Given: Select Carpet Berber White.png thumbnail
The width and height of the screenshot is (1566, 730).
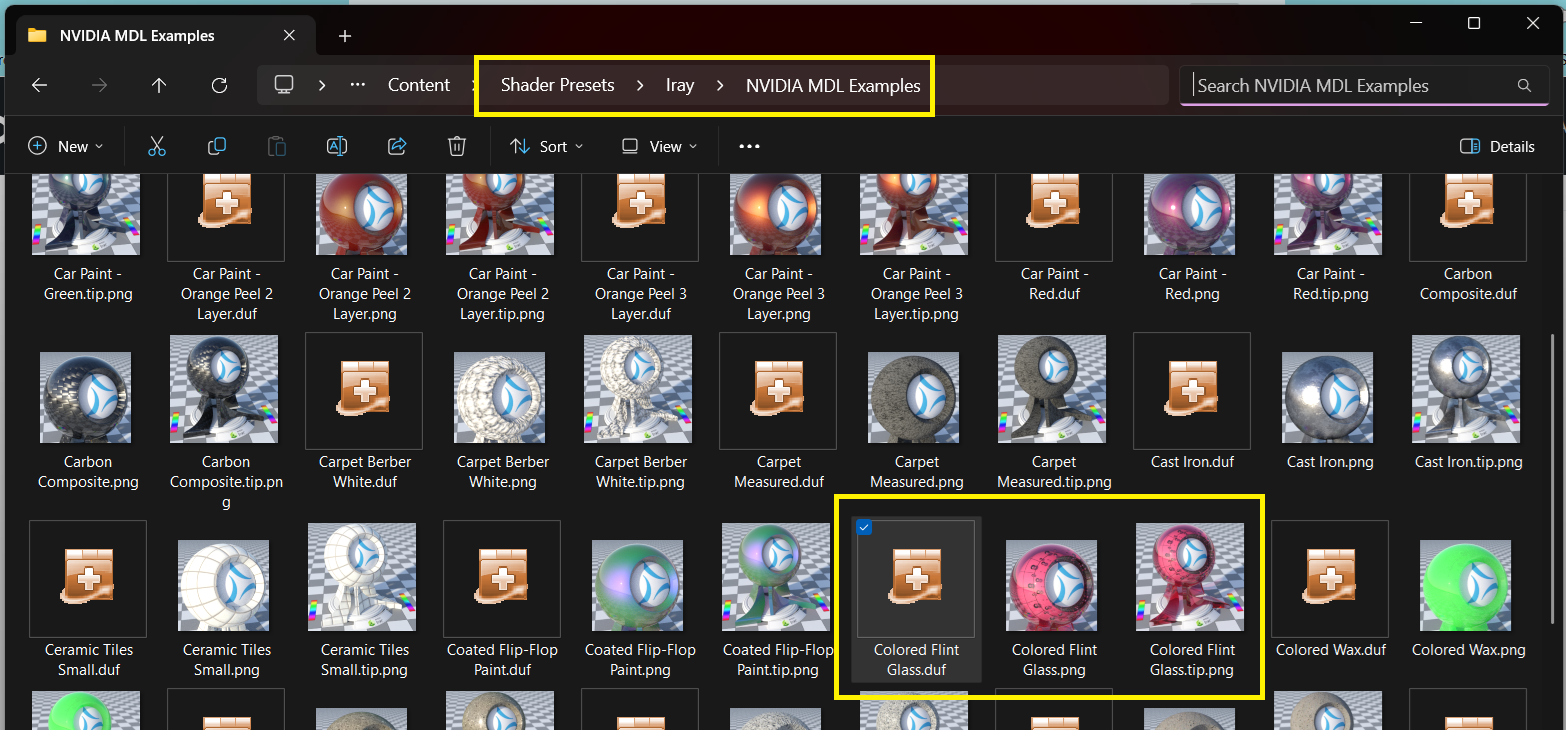Looking at the screenshot, I should [500, 397].
